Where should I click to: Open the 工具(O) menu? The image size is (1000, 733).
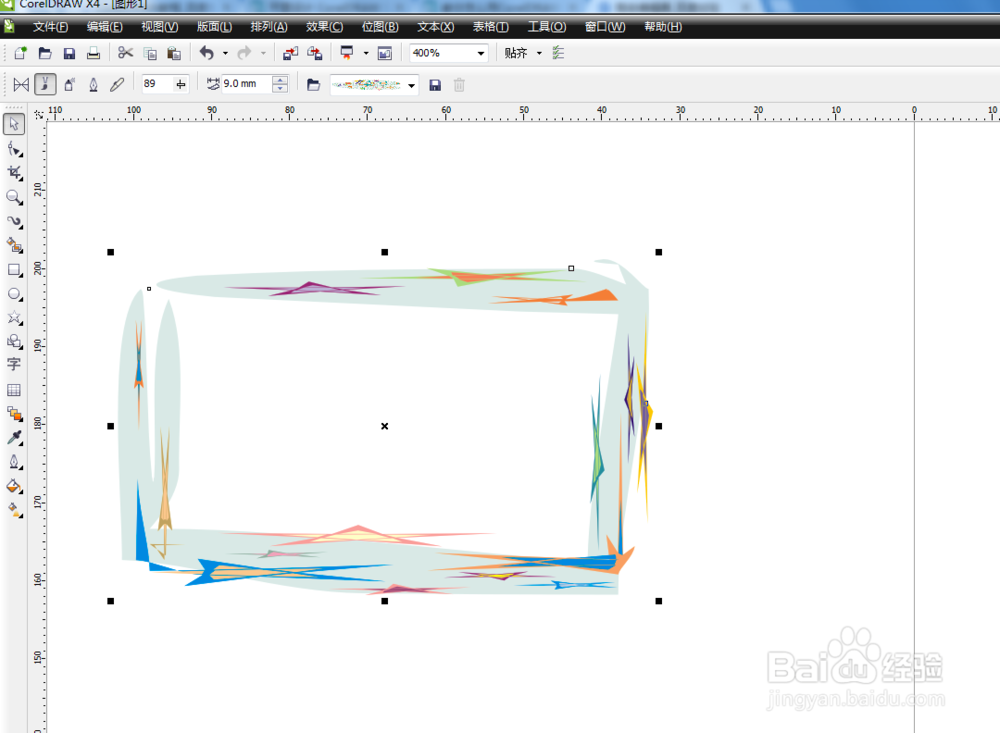click(x=547, y=27)
